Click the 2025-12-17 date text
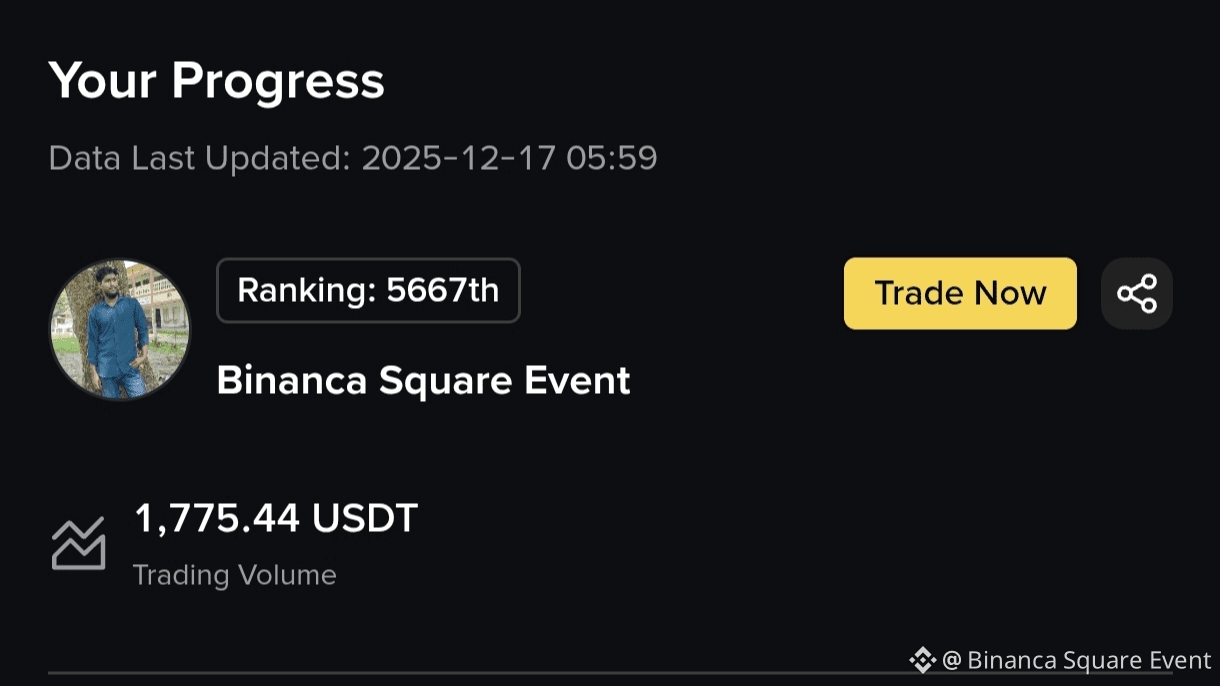The height and width of the screenshot is (686, 1220). coord(457,158)
